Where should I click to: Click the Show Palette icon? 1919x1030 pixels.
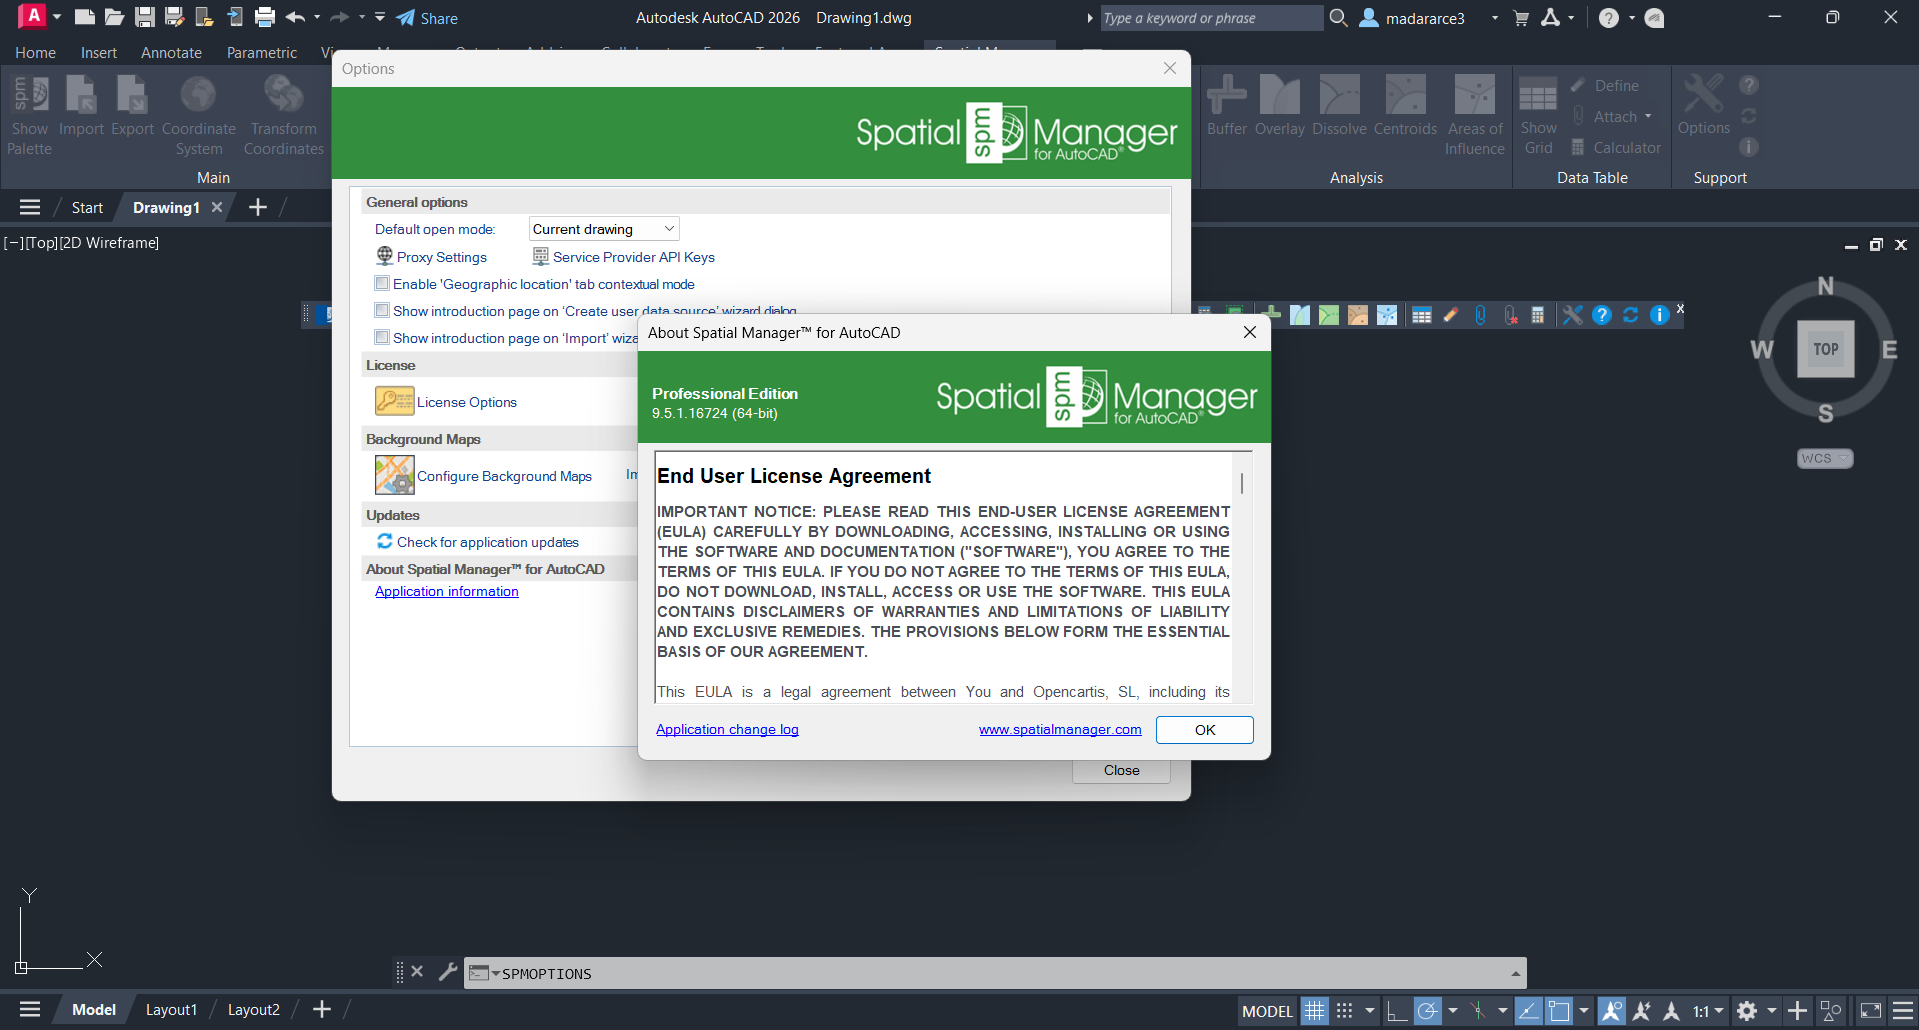[30, 115]
